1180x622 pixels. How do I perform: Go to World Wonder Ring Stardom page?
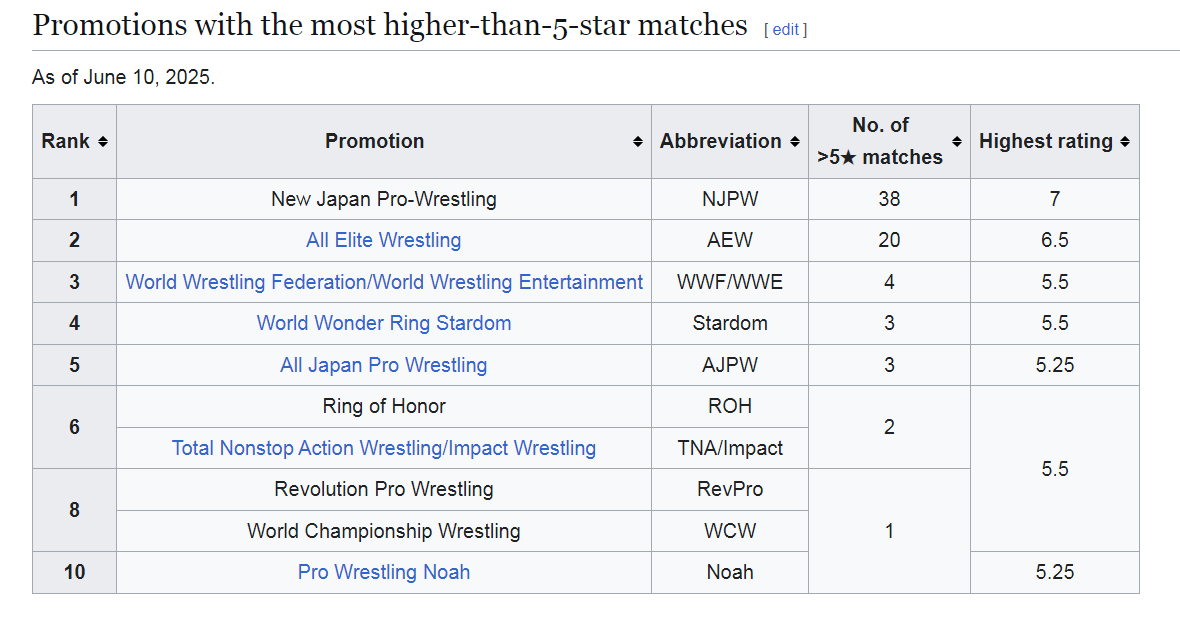(384, 323)
